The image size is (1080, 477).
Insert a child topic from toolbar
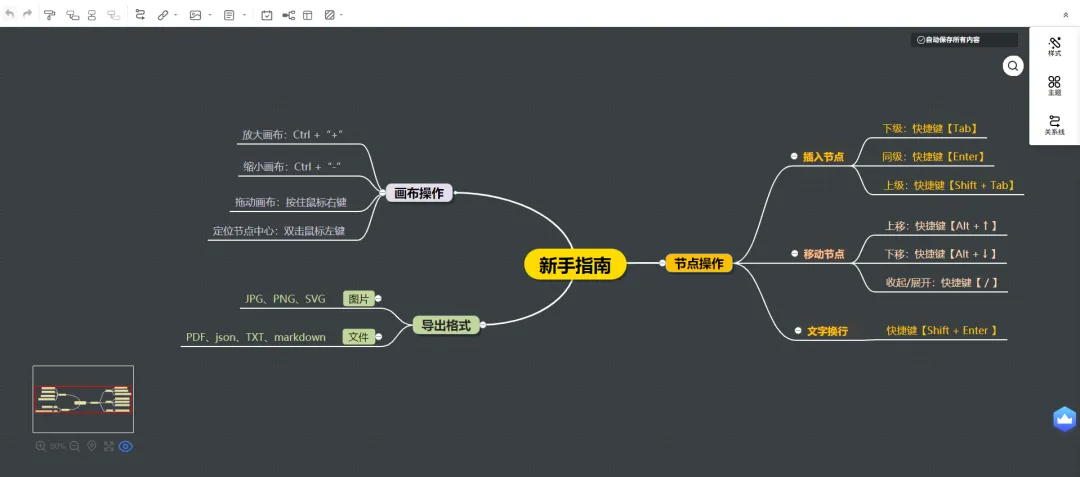72,14
